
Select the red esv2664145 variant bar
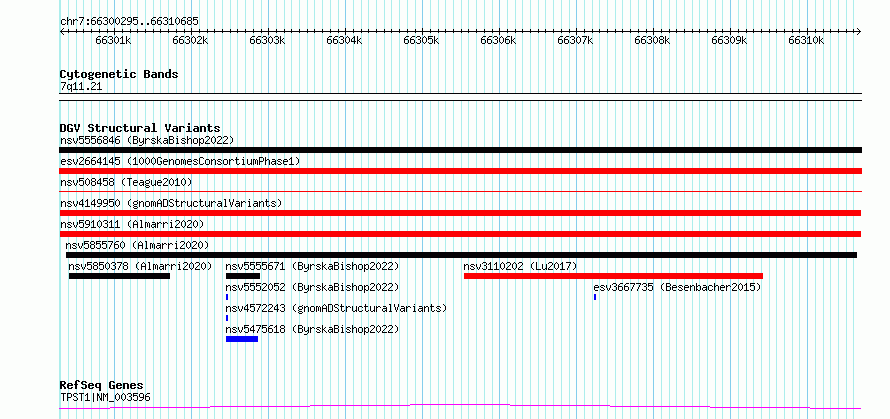click(x=461, y=171)
